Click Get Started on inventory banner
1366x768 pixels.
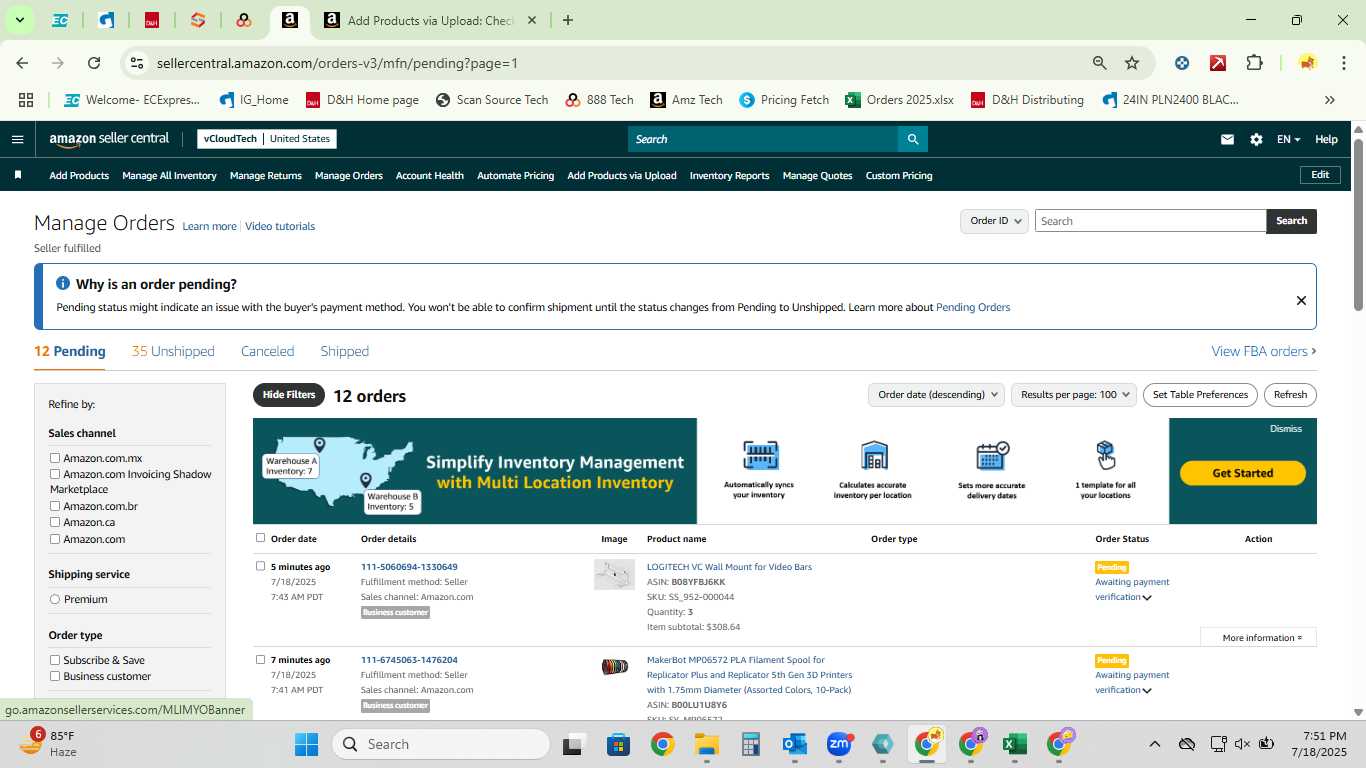[1242, 473]
